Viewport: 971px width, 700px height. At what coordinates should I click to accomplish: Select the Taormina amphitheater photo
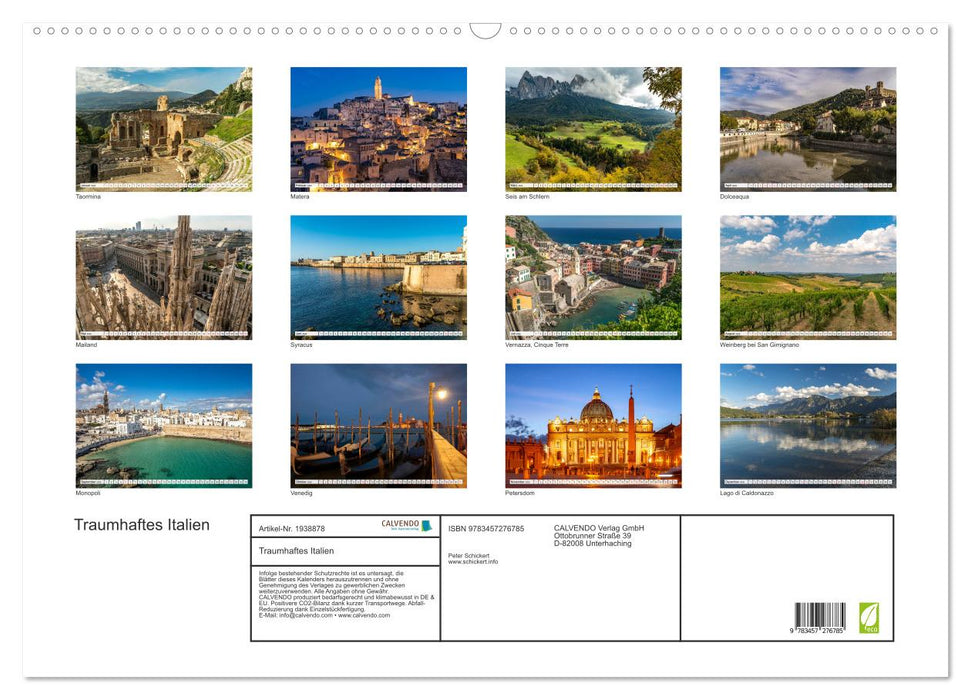[163, 130]
